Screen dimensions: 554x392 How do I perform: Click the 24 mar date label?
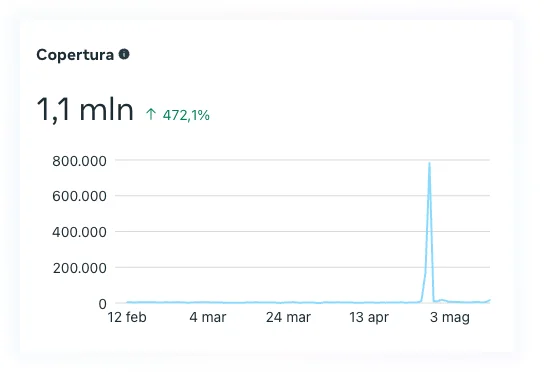click(288, 317)
